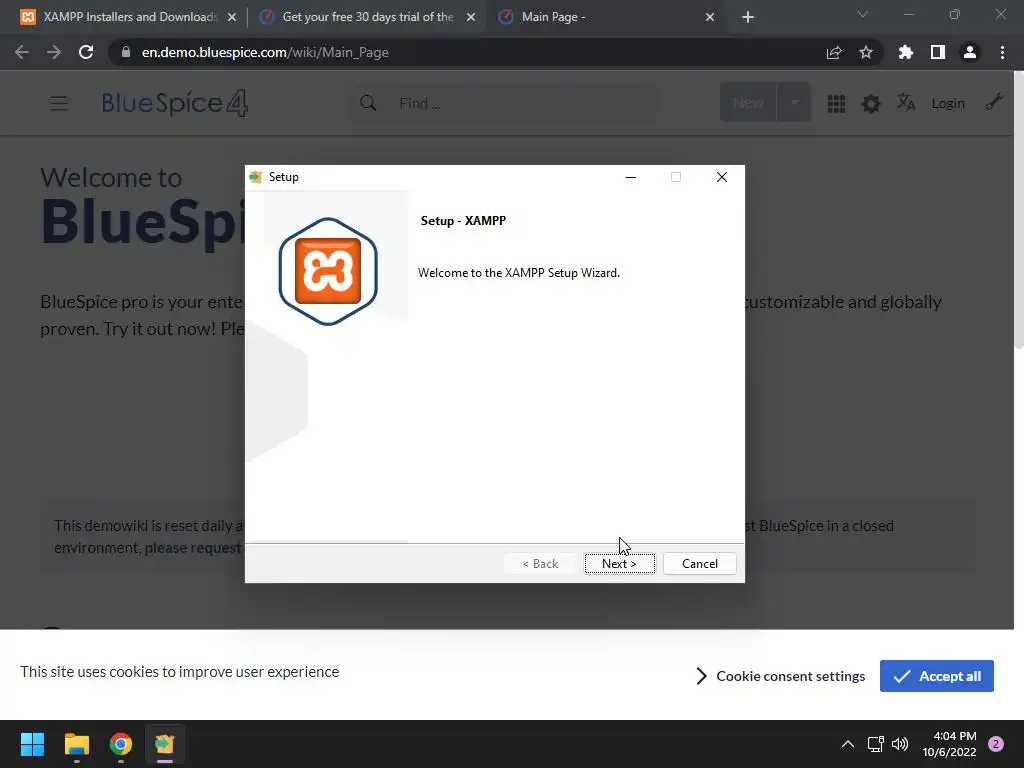This screenshot has height=768, width=1024.
Task: Open Chrome from the taskbar
Action: [x=121, y=744]
